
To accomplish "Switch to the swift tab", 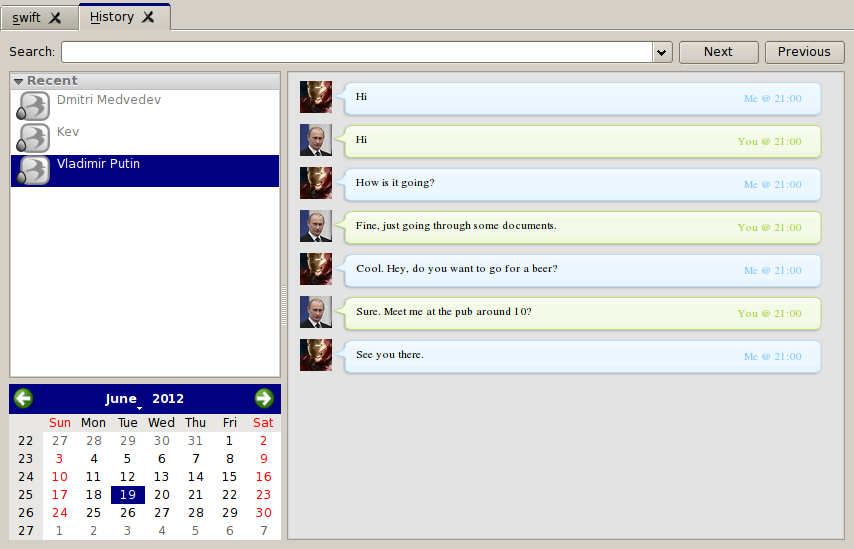I will [x=27, y=17].
